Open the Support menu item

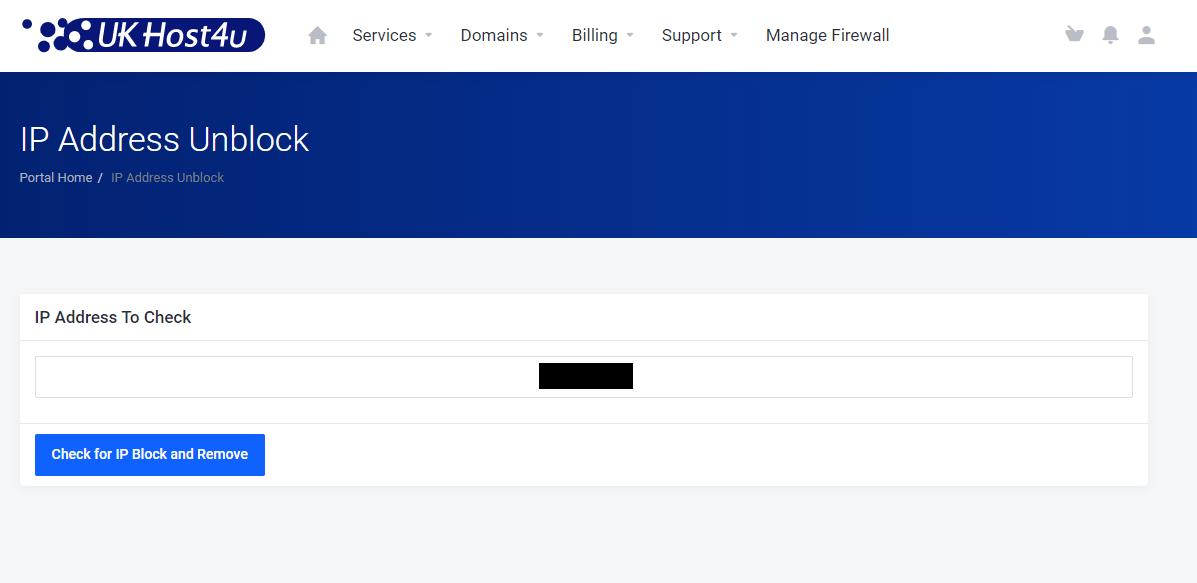pyautogui.click(x=692, y=35)
